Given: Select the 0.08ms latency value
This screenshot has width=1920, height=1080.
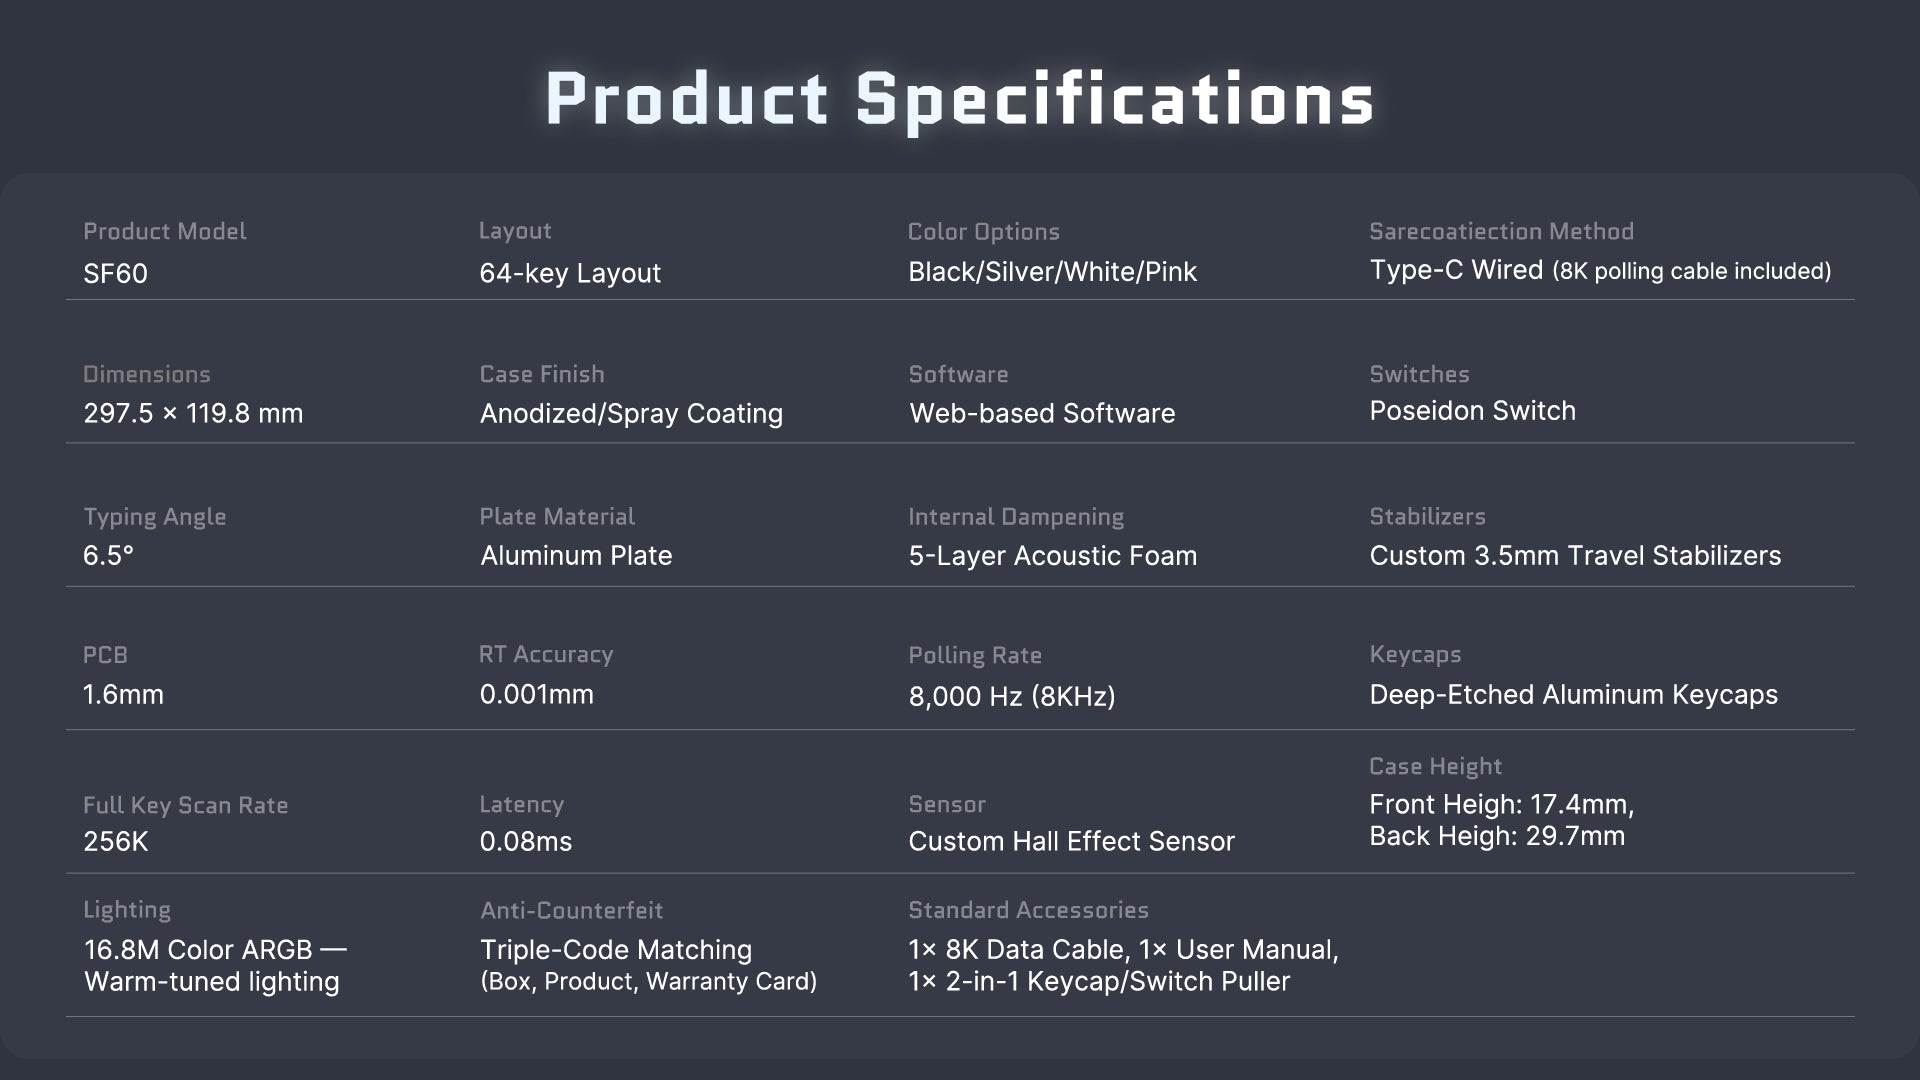Looking at the screenshot, I should pyautogui.click(x=525, y=842).
